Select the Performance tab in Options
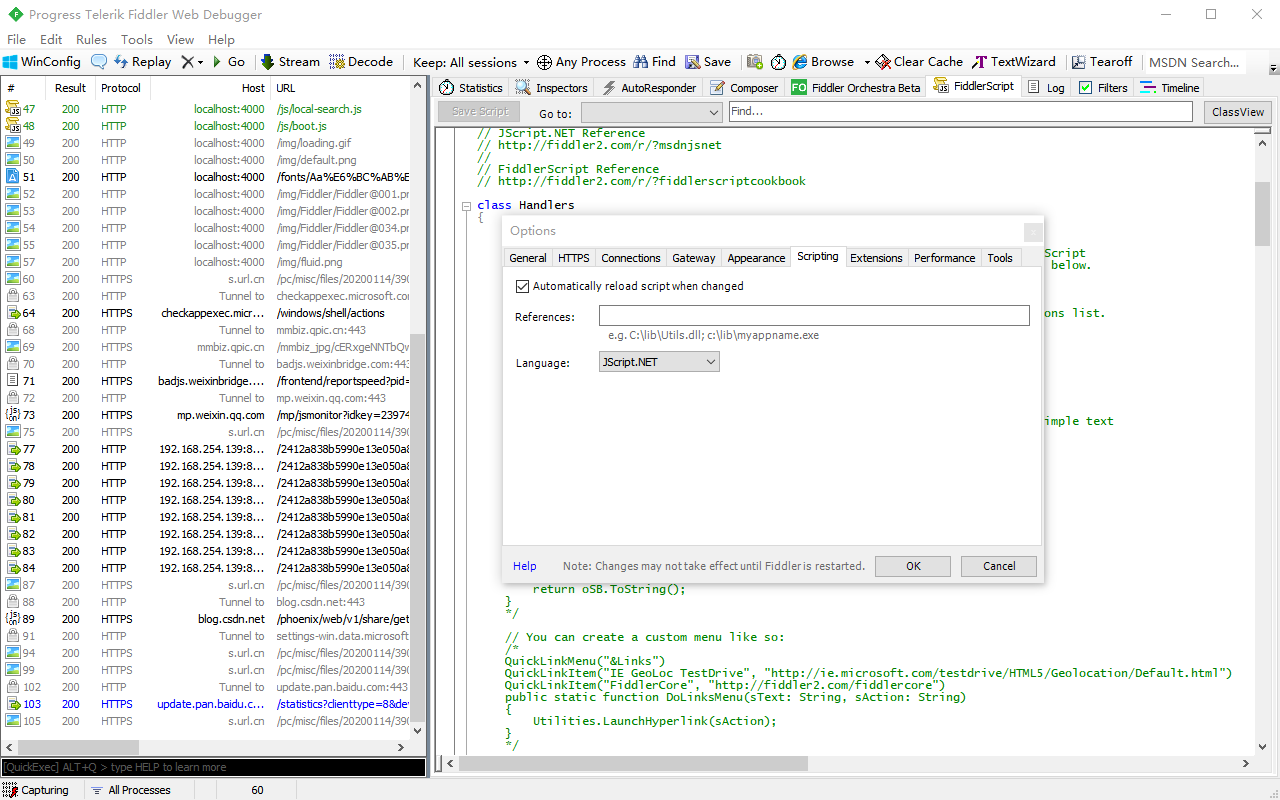The height and width of the screenshot is (800, 1280). 944,258
